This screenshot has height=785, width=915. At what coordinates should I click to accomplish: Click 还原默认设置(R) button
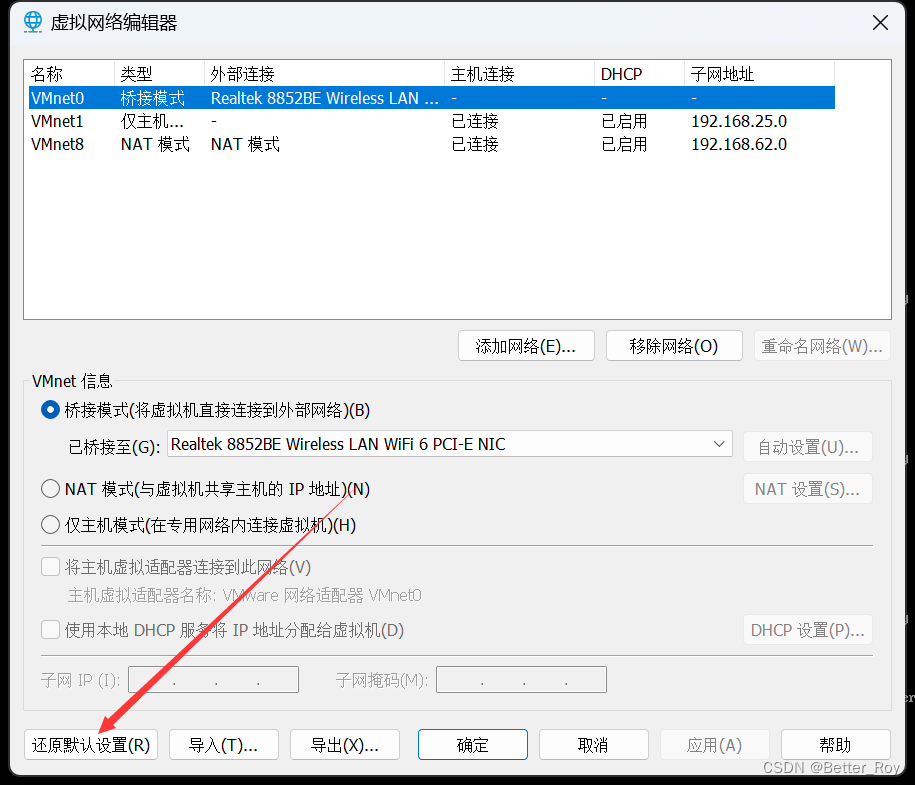(91, 745)
